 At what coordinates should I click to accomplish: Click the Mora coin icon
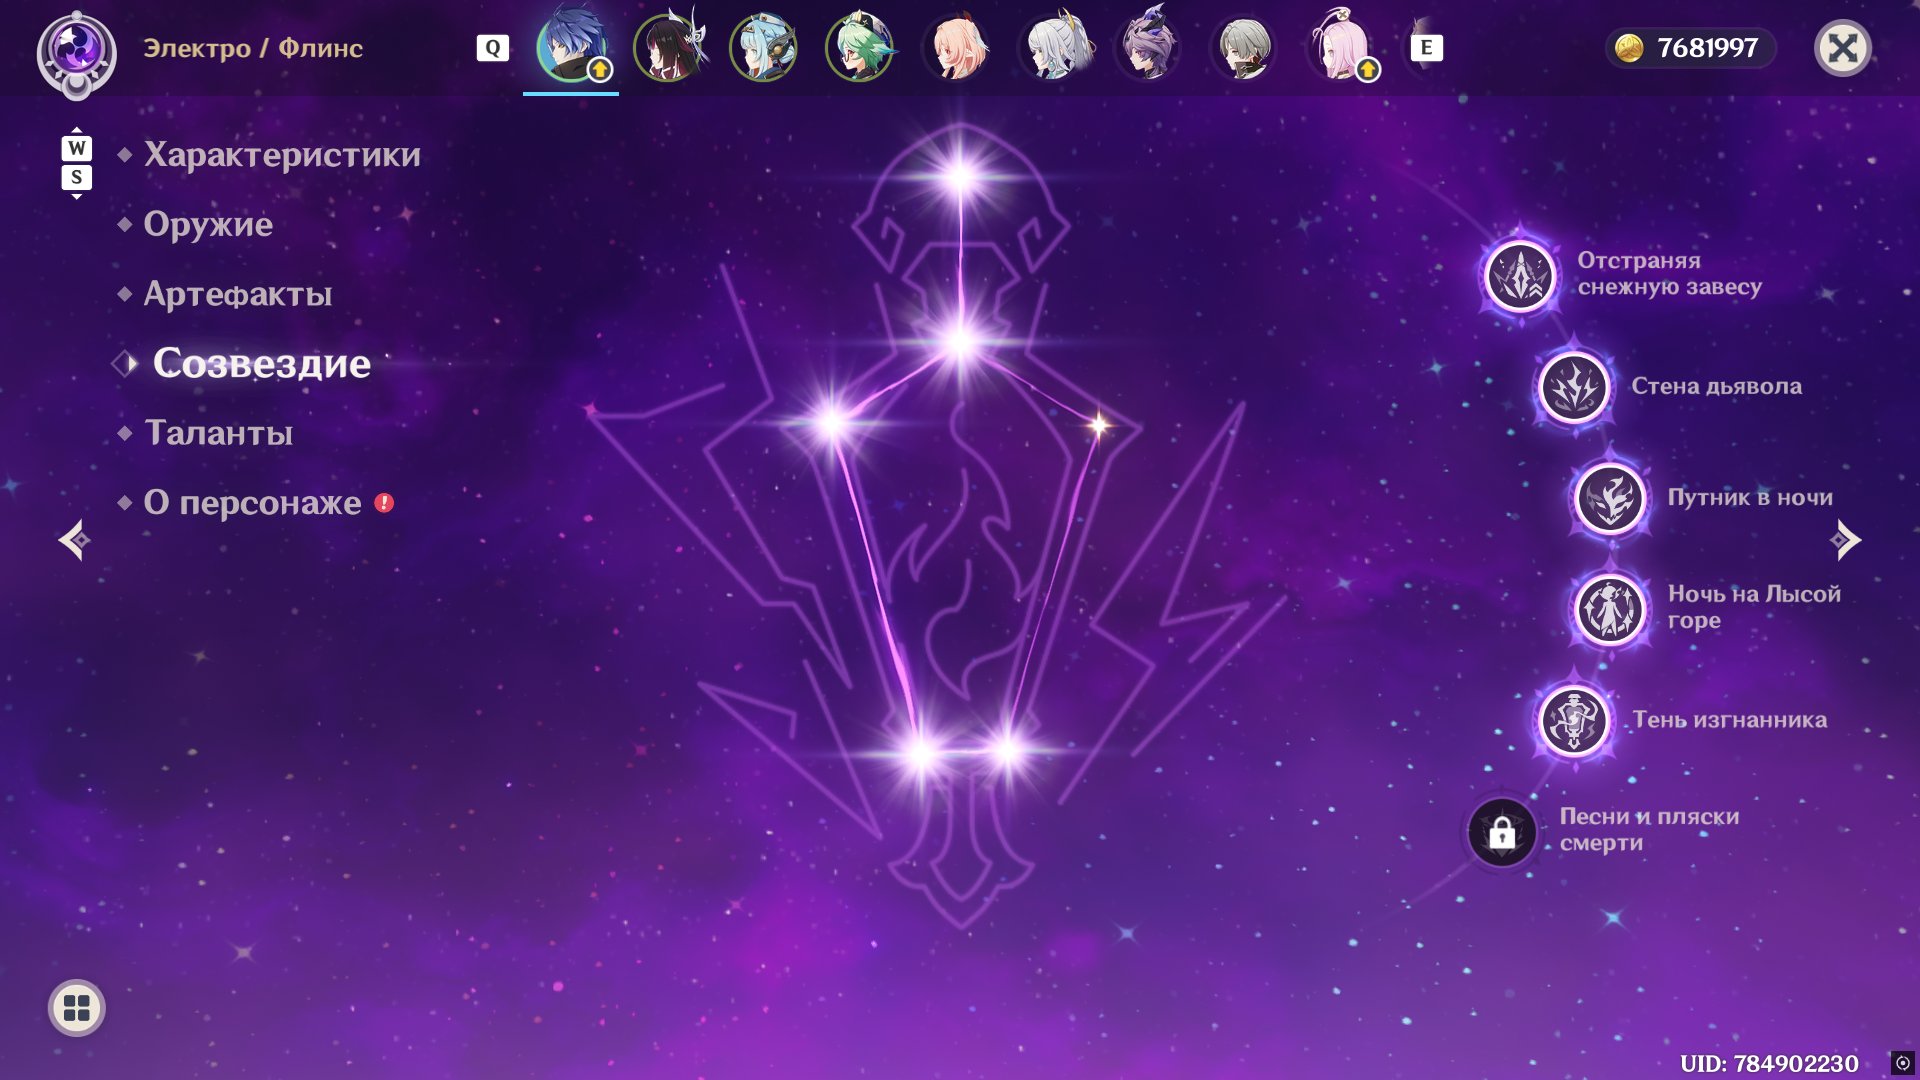(1629, 48)
